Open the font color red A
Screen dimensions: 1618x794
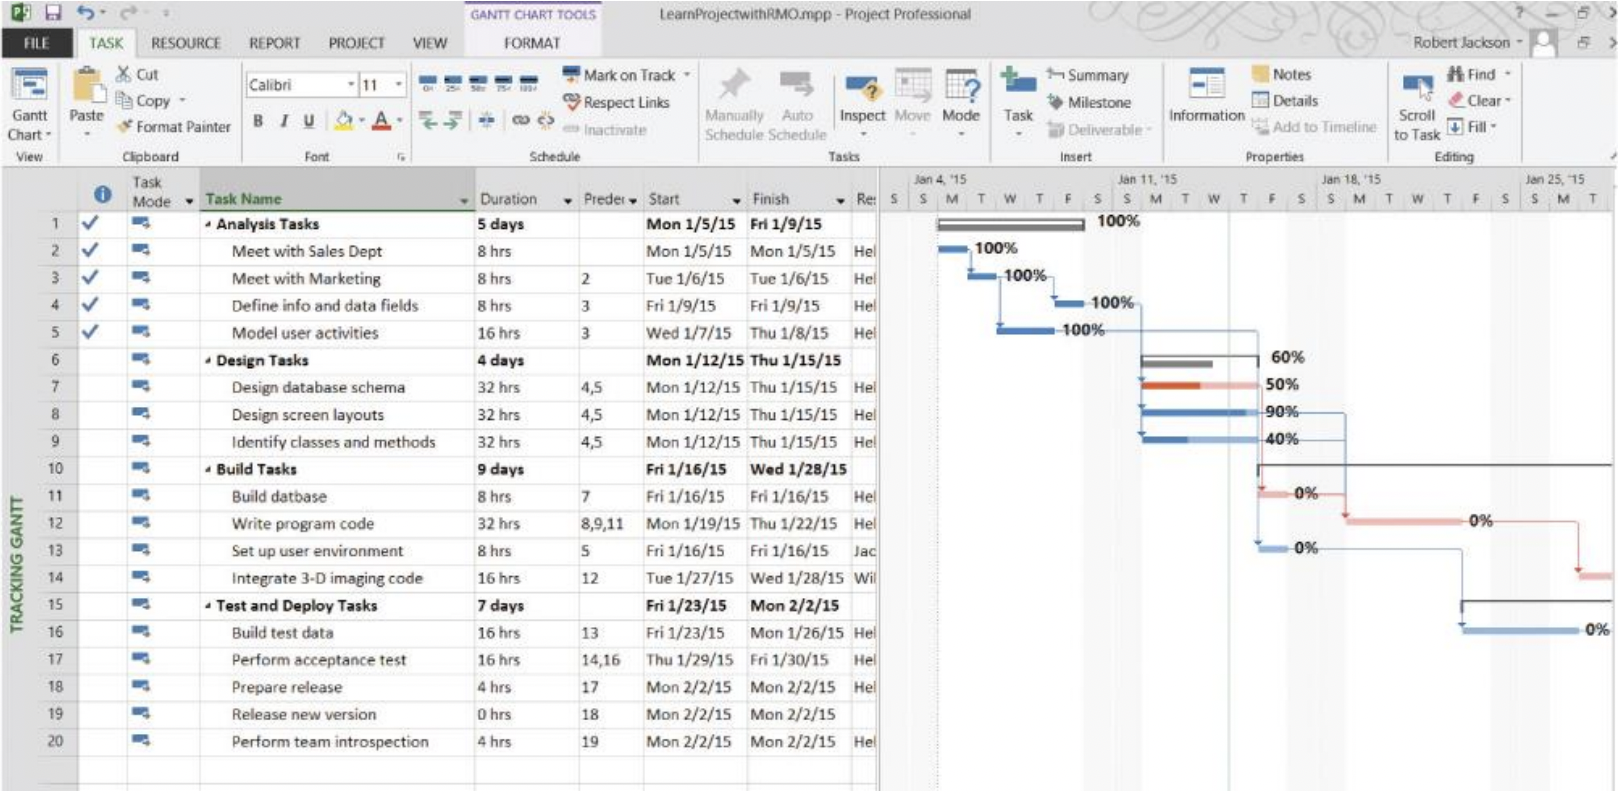pyautogui.click(x=381, y=121)
